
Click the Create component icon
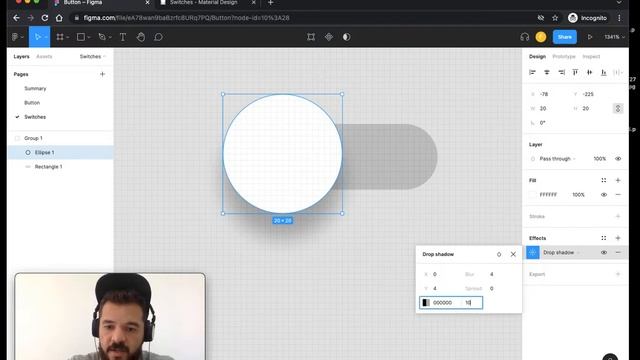coord(329,37)
